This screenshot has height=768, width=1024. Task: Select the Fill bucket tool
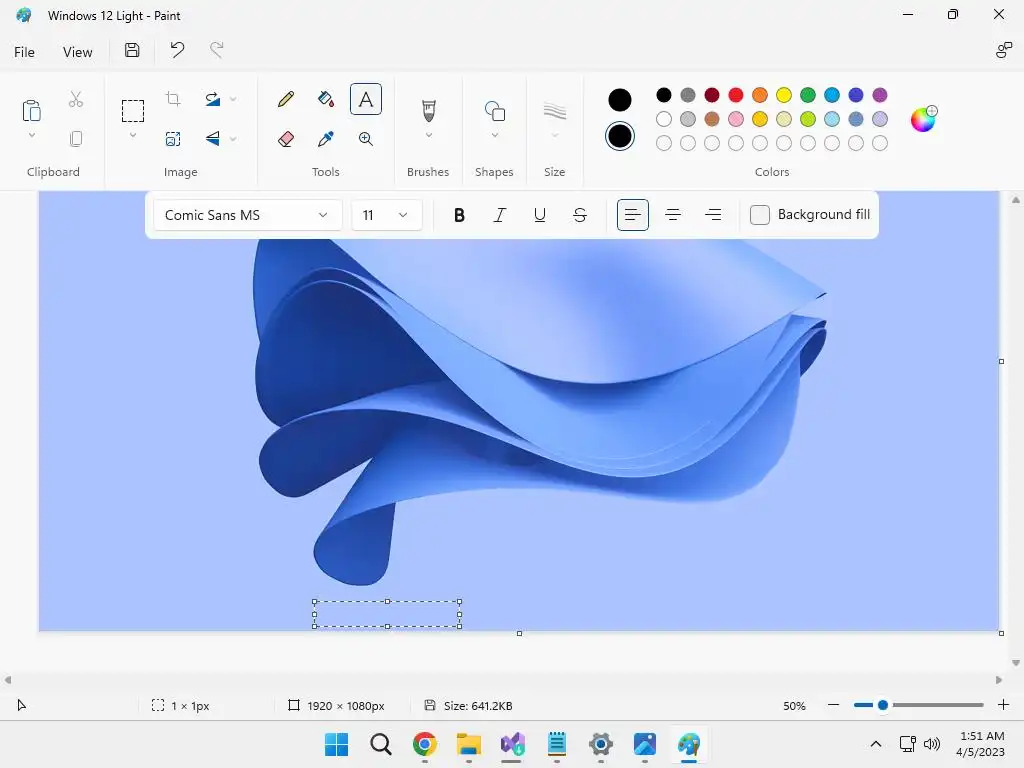[326, 99]
